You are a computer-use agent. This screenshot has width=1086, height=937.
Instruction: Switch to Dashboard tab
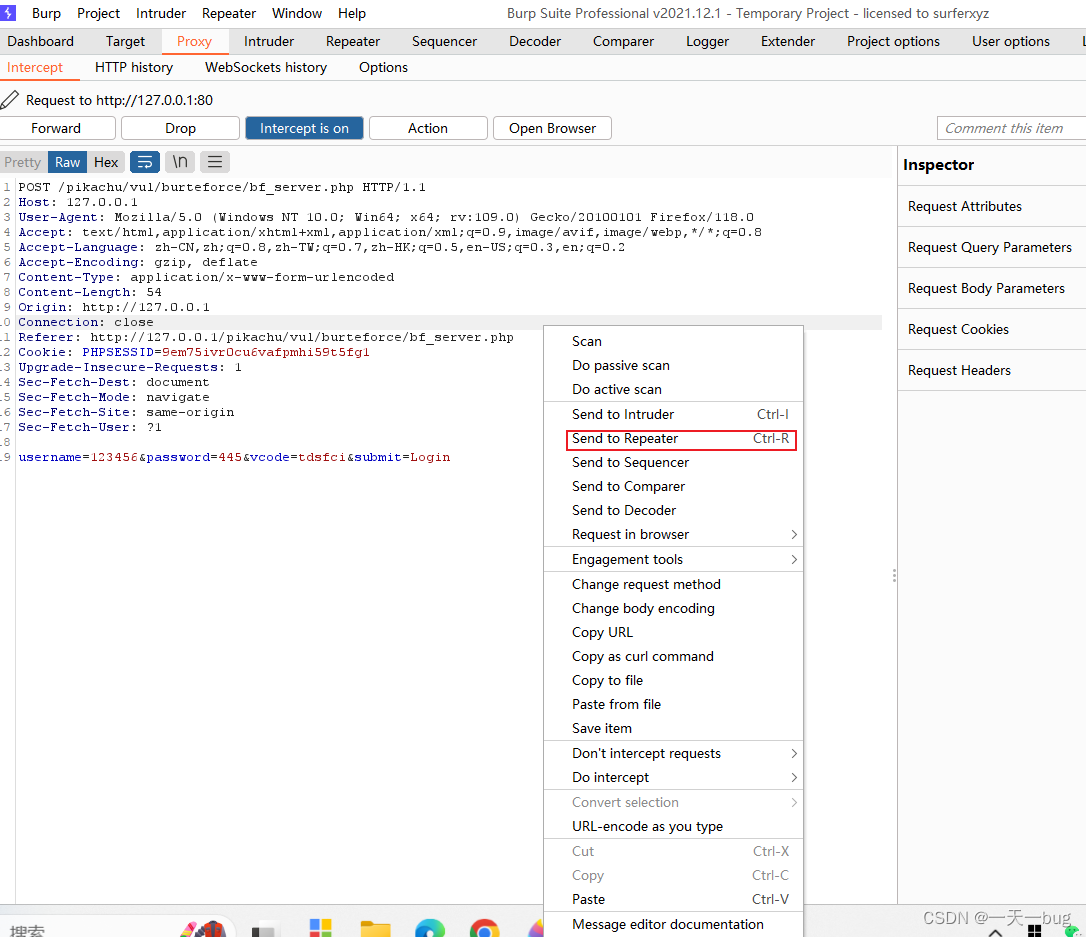[40, 42]
